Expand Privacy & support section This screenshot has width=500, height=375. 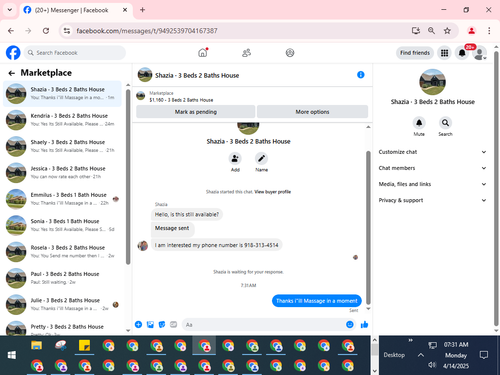click(x=432, y=200)
